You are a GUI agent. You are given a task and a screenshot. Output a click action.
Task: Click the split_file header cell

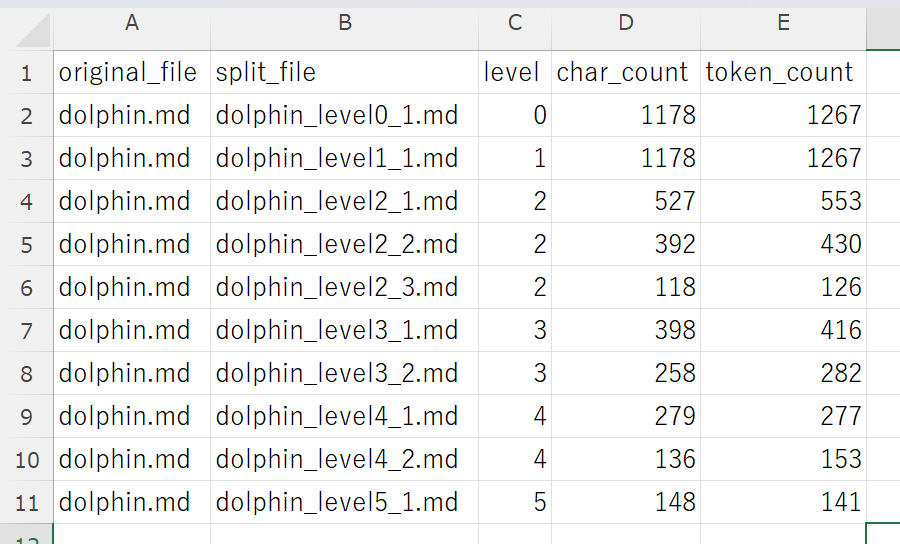pos(344,72)
